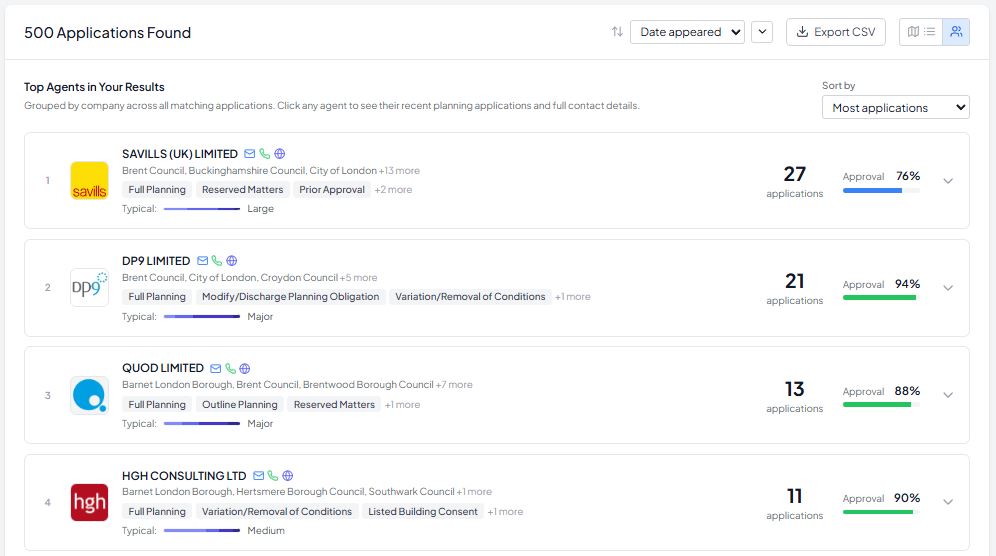This screenshot has width=996, height=556.
Task: Click Savills 76% approval progress bar
Action: coord(881,191)
